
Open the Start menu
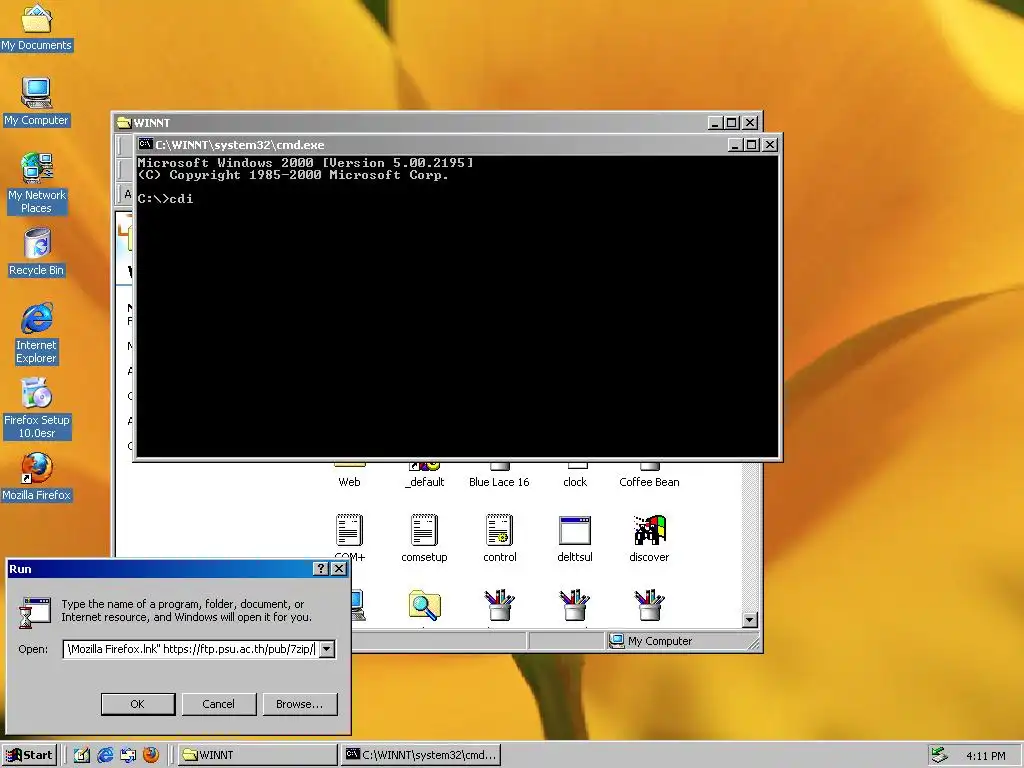pos(29,755)
